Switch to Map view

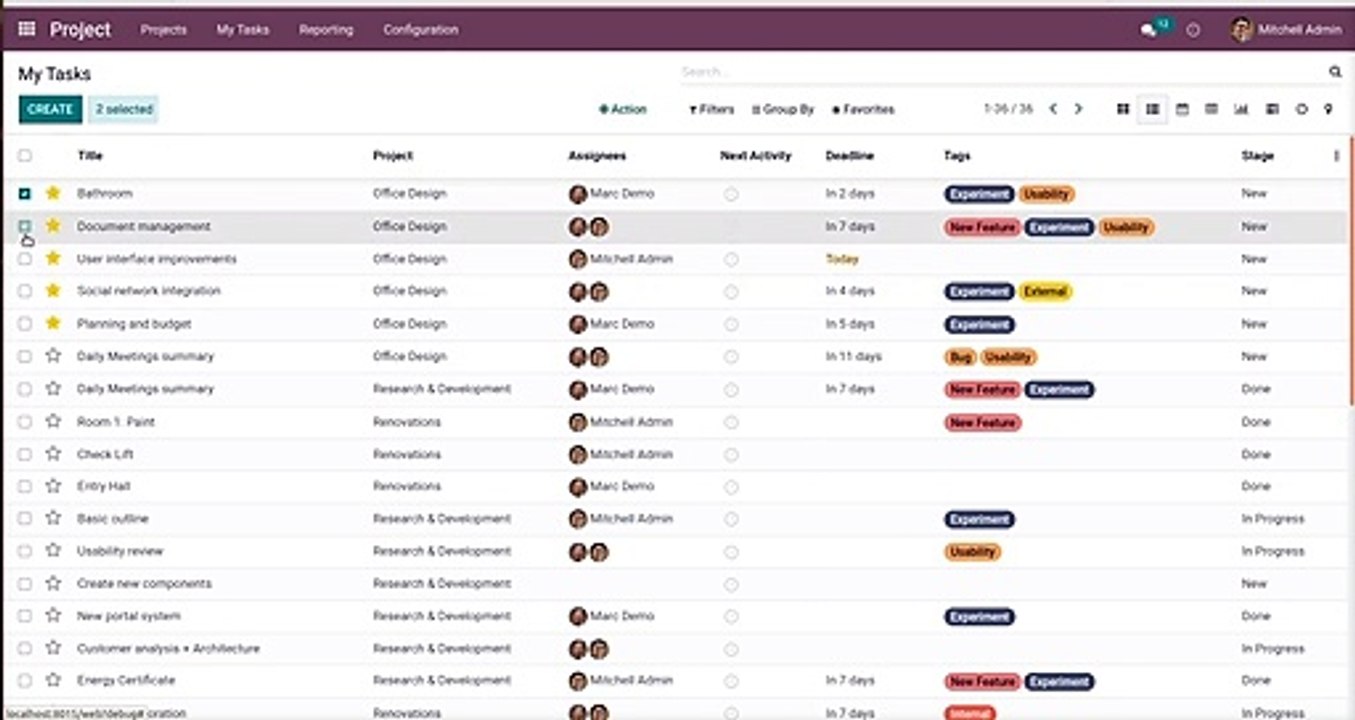pos(1328,109)
